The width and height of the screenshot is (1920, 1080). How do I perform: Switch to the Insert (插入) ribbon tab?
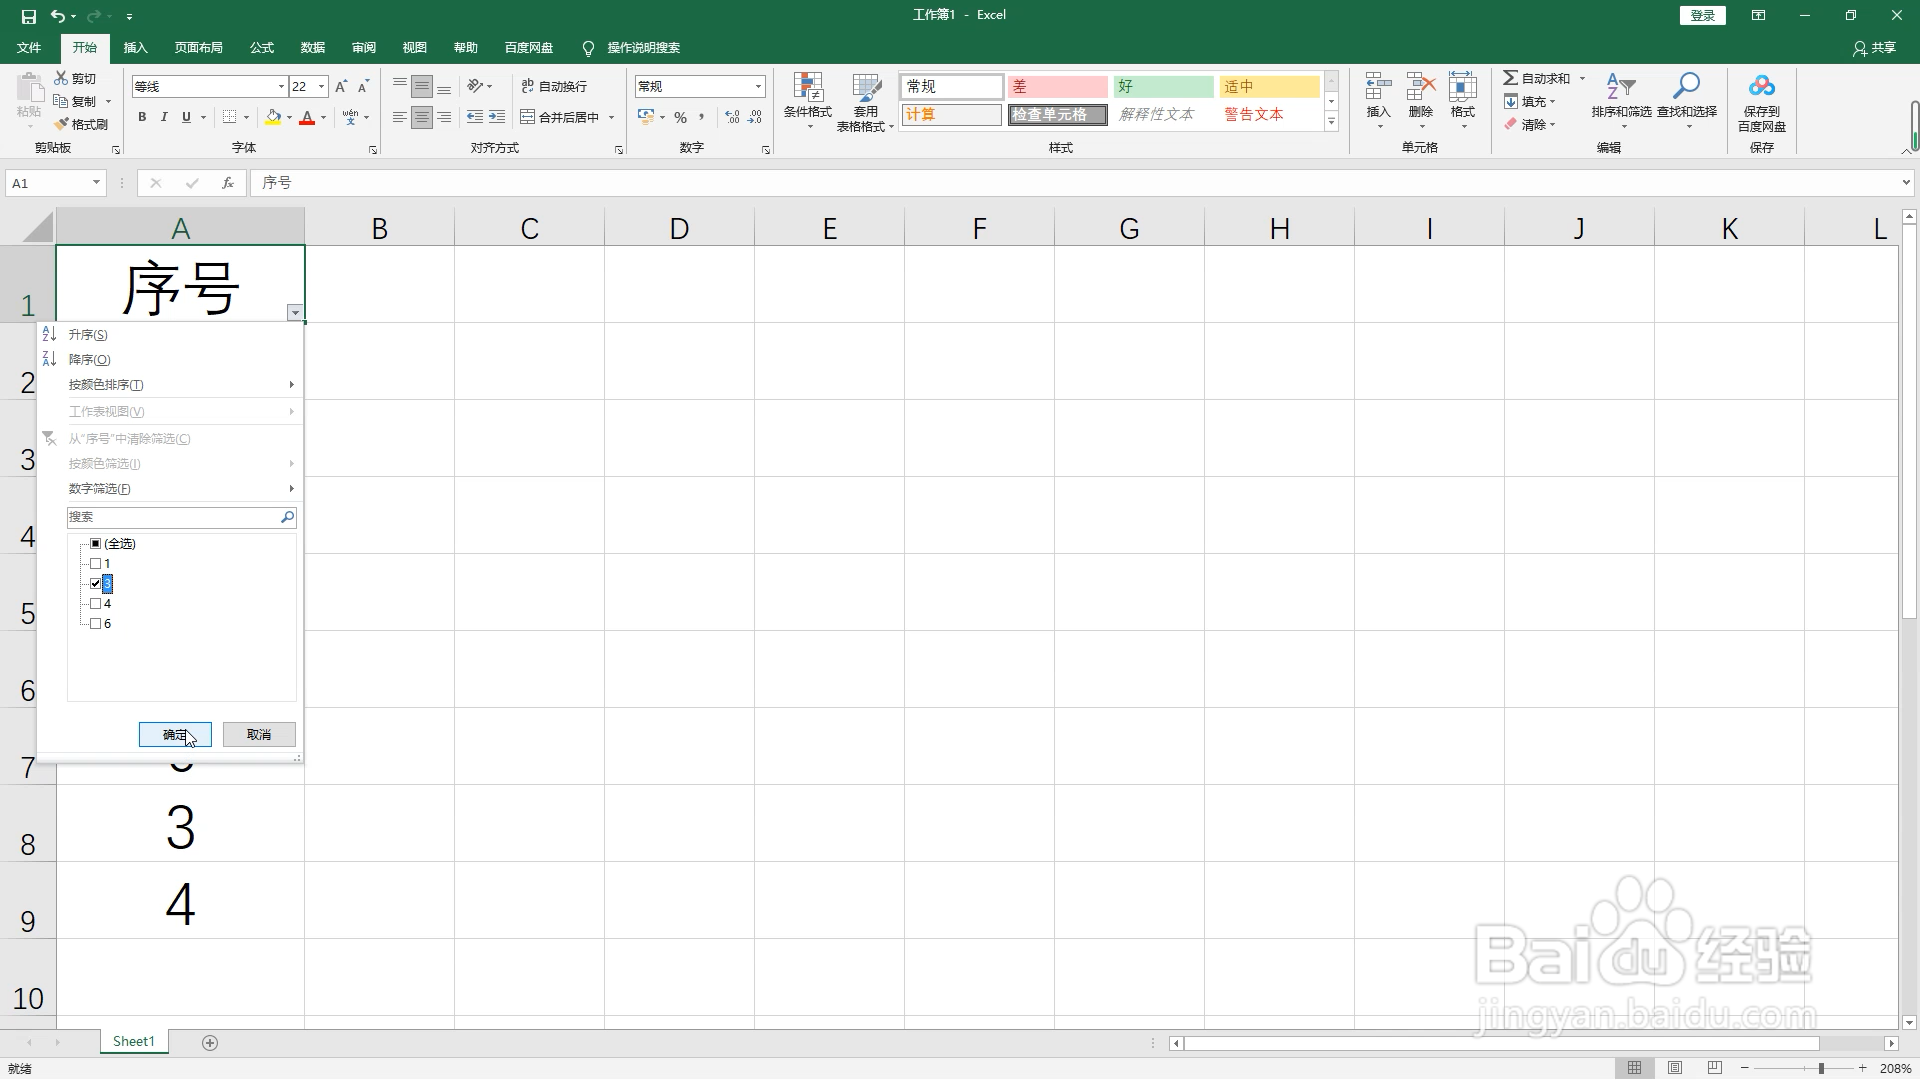click(135, 47)
